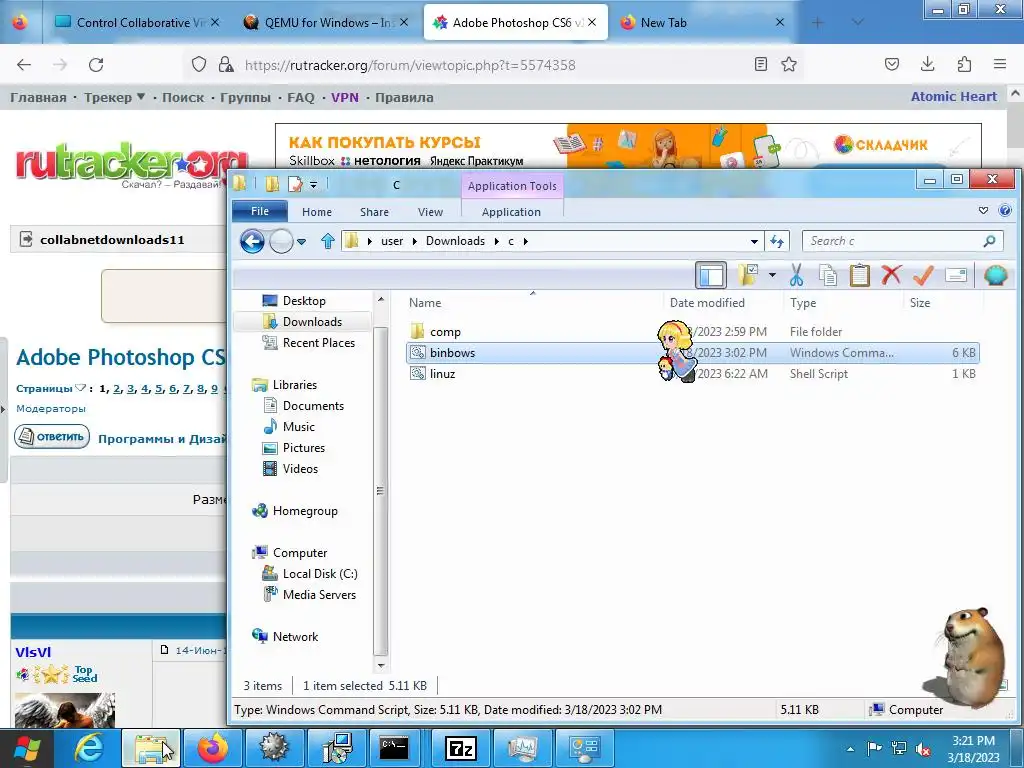Click the VPN link on rutracker

(344, 97)
